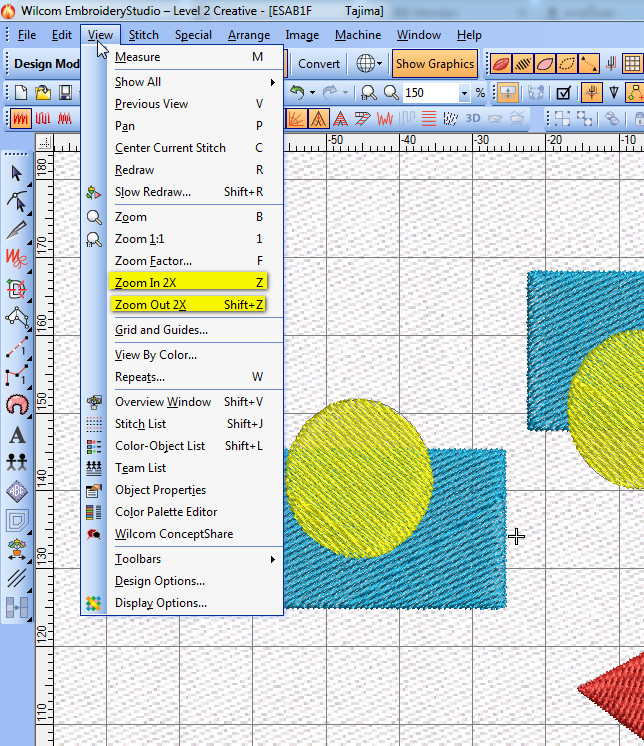
Task: Toggle the dashed leaf outline view icon
Action: pyautogui.click(x=566, y=64)
